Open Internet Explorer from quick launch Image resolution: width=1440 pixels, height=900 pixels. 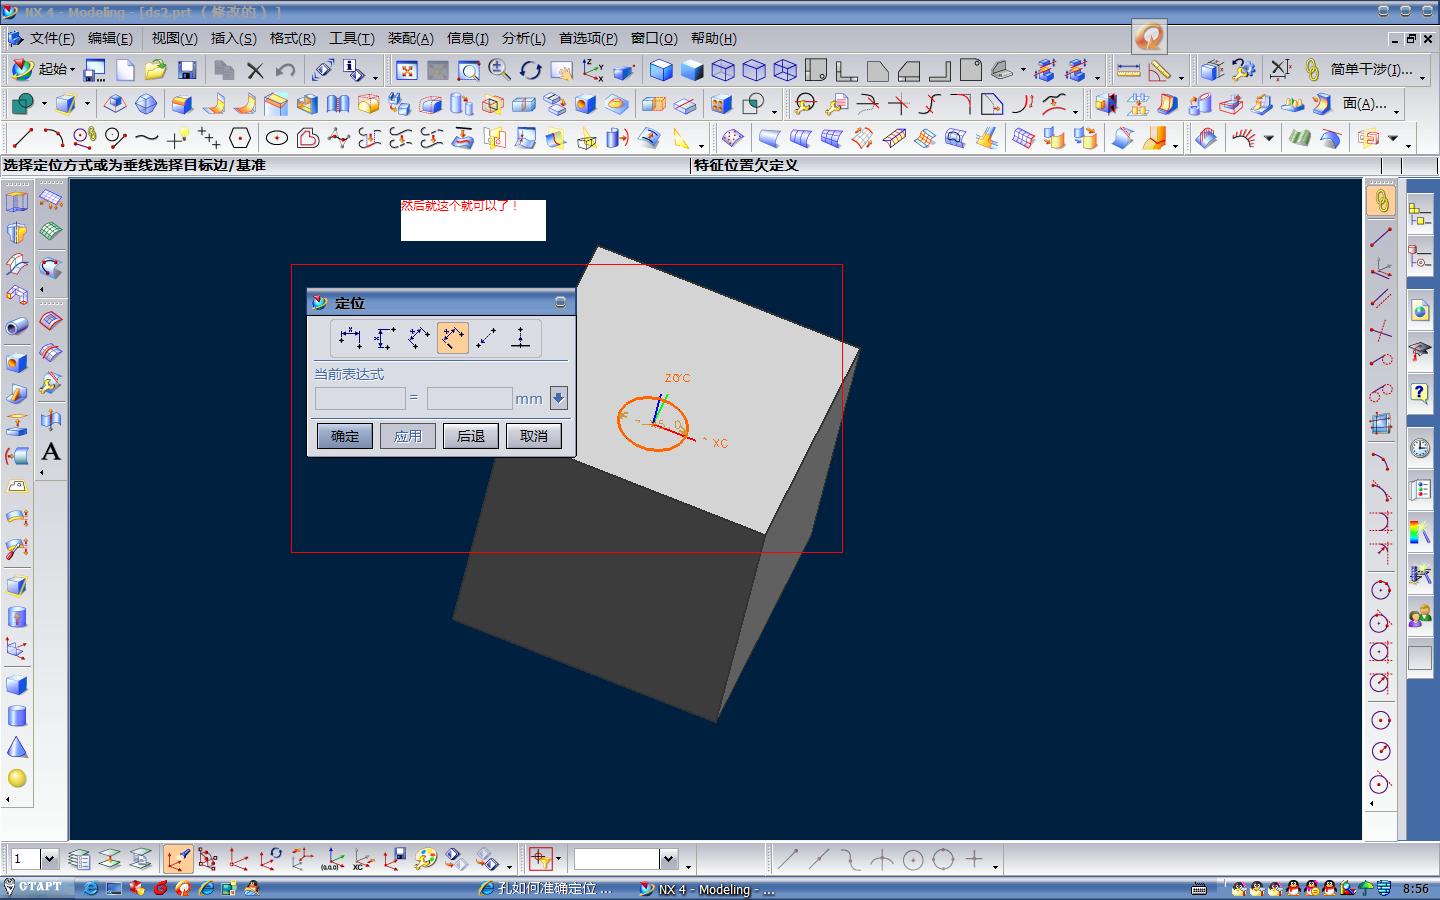(x=90, y=888)
